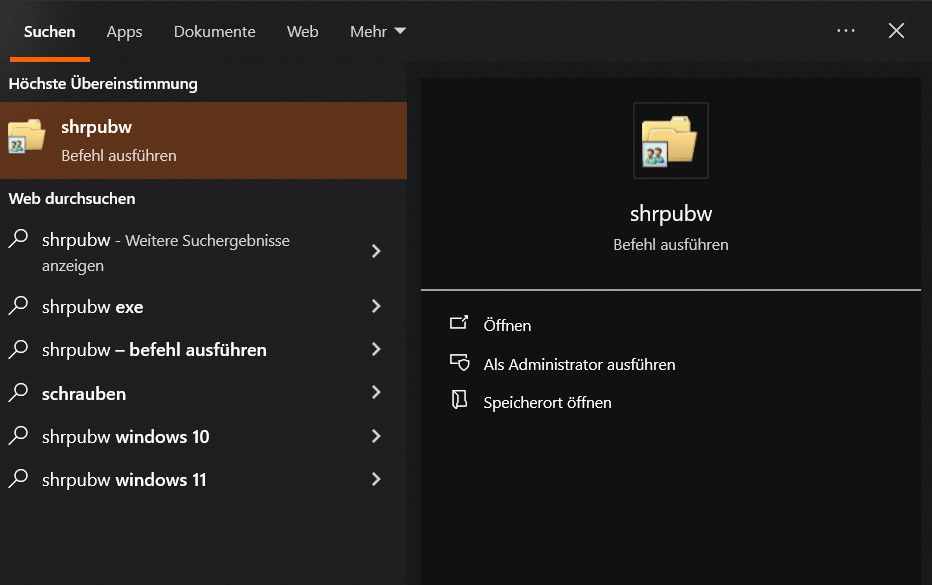Click the administrator shield icon

tap(459, 361)
